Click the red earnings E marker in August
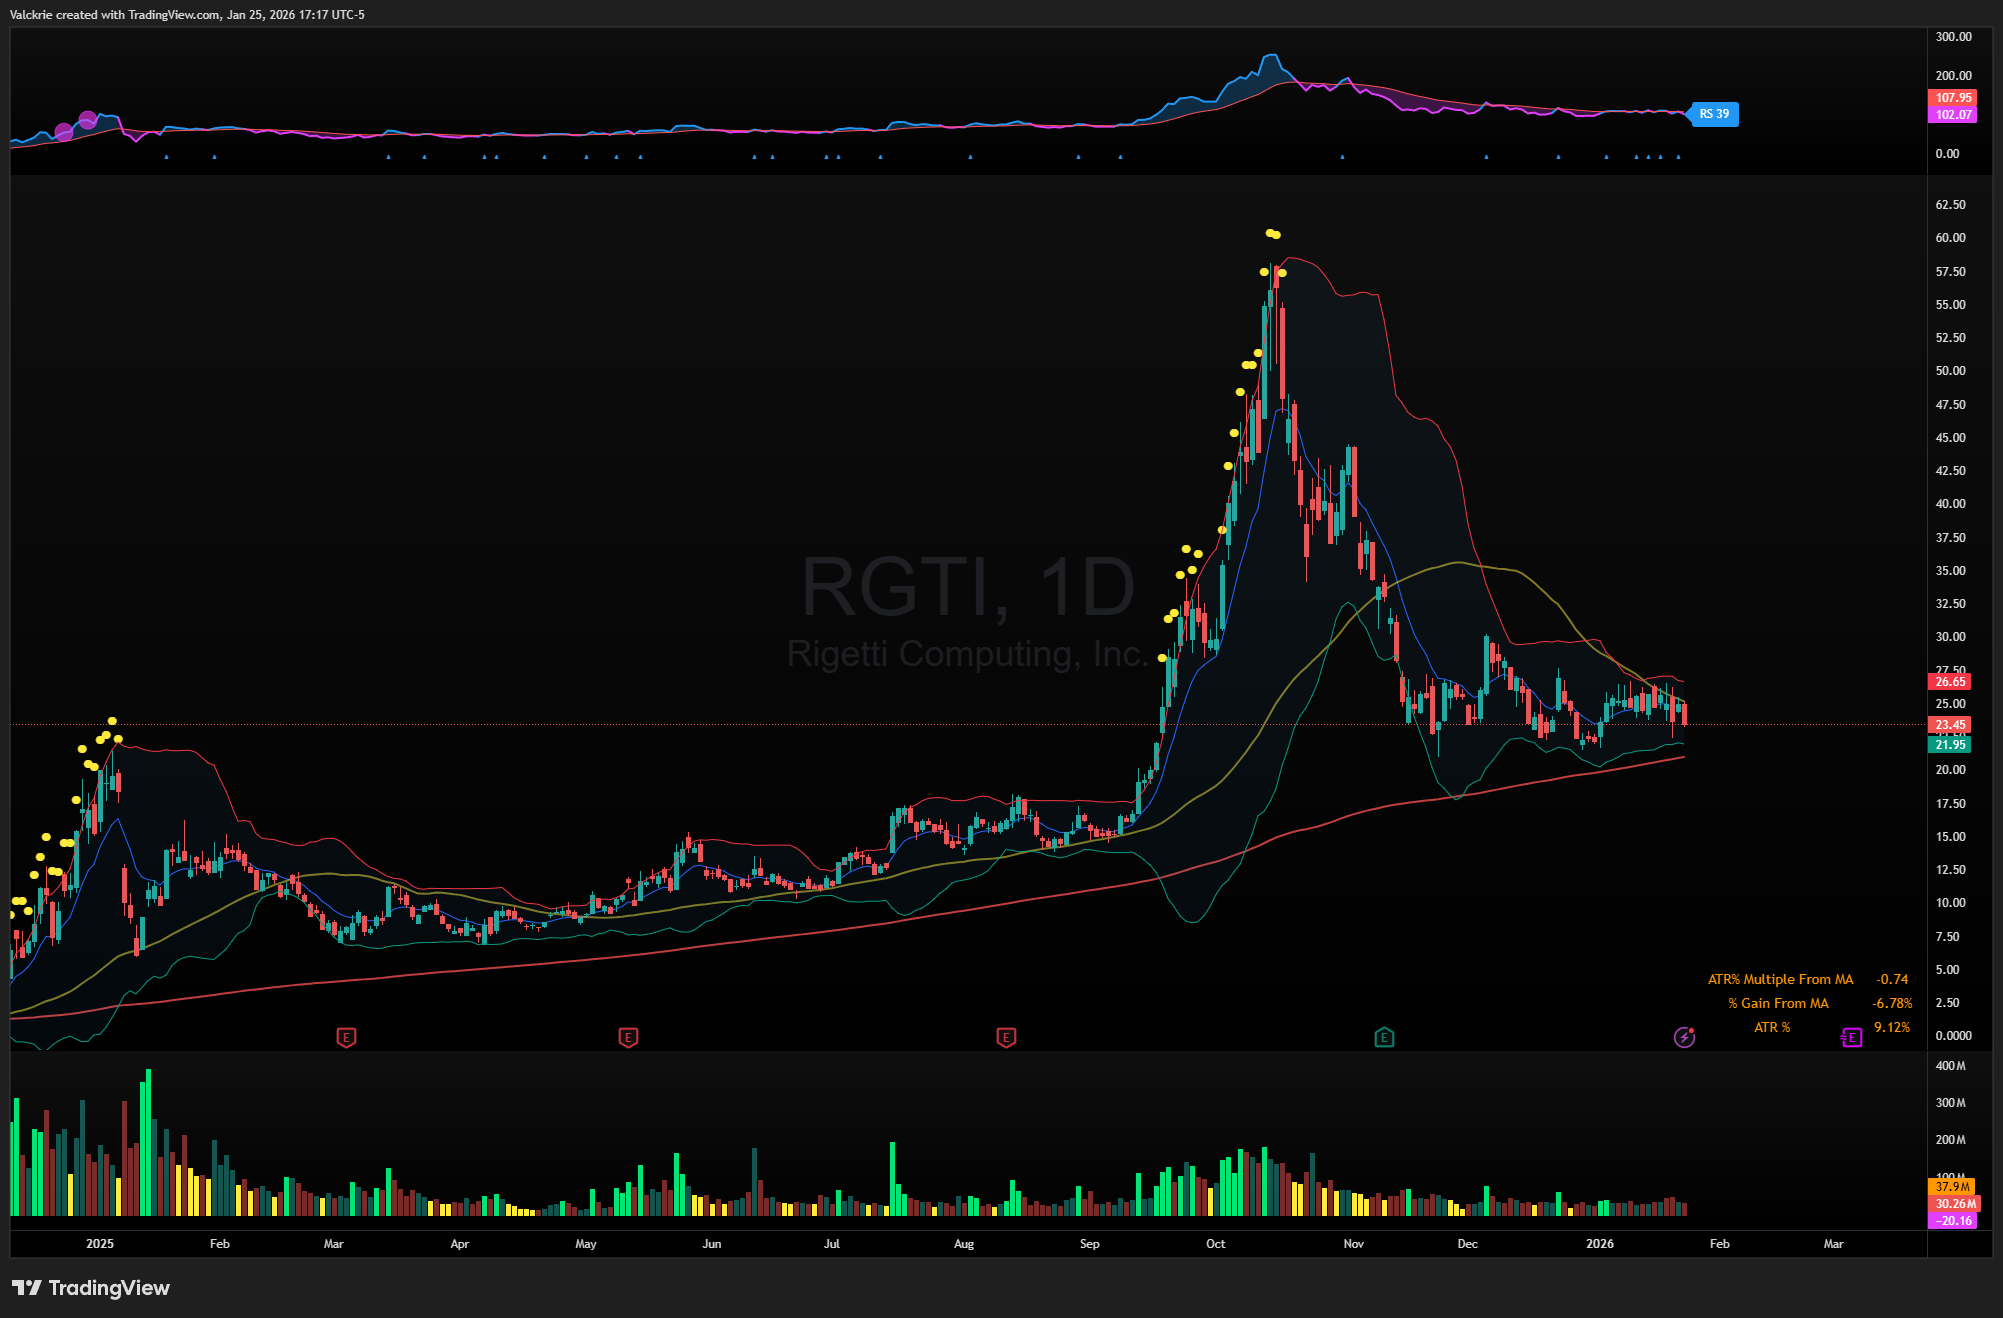Image resolution: width=2003 pixels, height=1318 pixels. (1006, 1037)
